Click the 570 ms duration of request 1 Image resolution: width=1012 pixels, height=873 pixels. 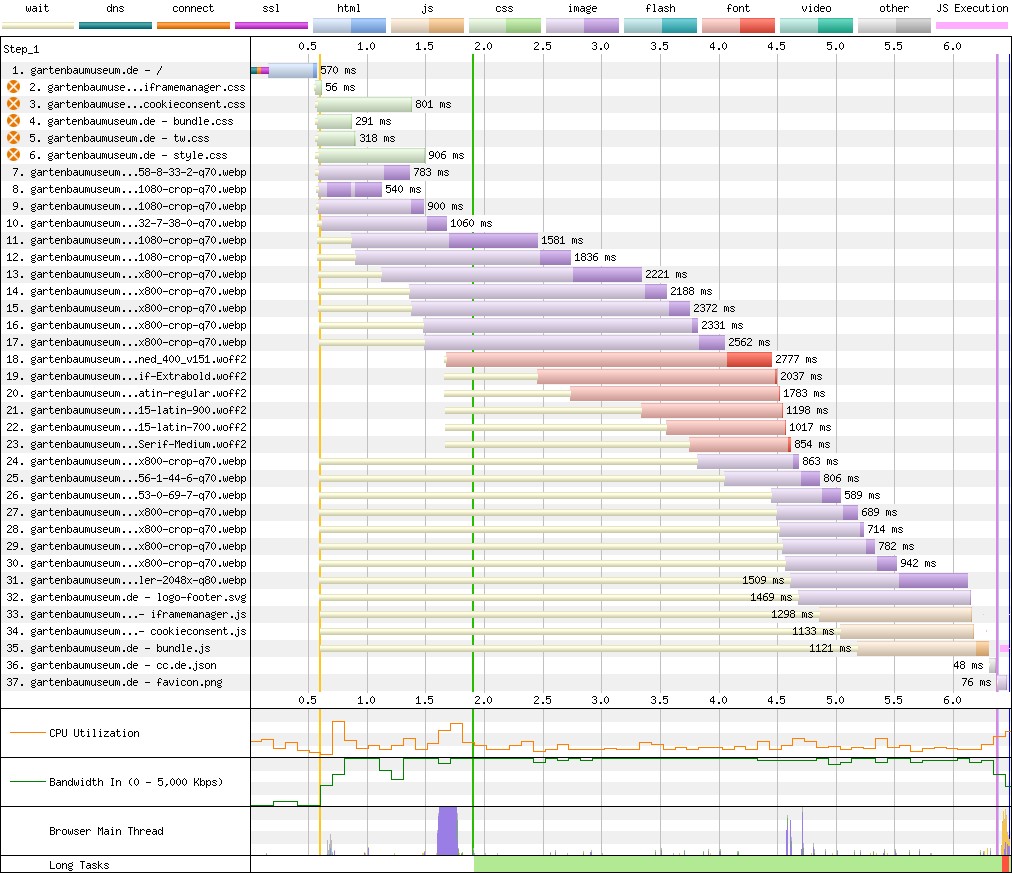pos(338,70)
